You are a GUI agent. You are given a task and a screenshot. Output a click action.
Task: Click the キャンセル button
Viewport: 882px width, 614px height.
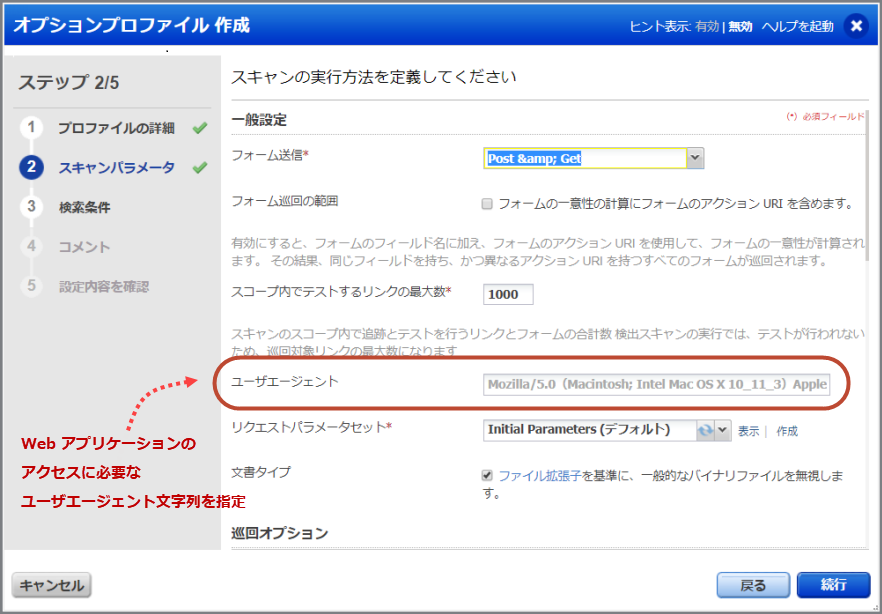click(50, 585)
